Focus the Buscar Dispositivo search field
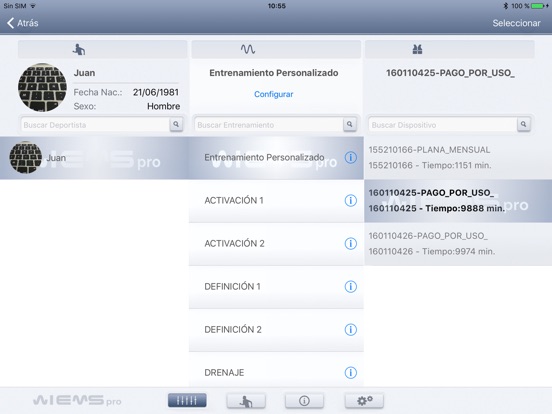This screenshot has width=552, height=414. 443,125
